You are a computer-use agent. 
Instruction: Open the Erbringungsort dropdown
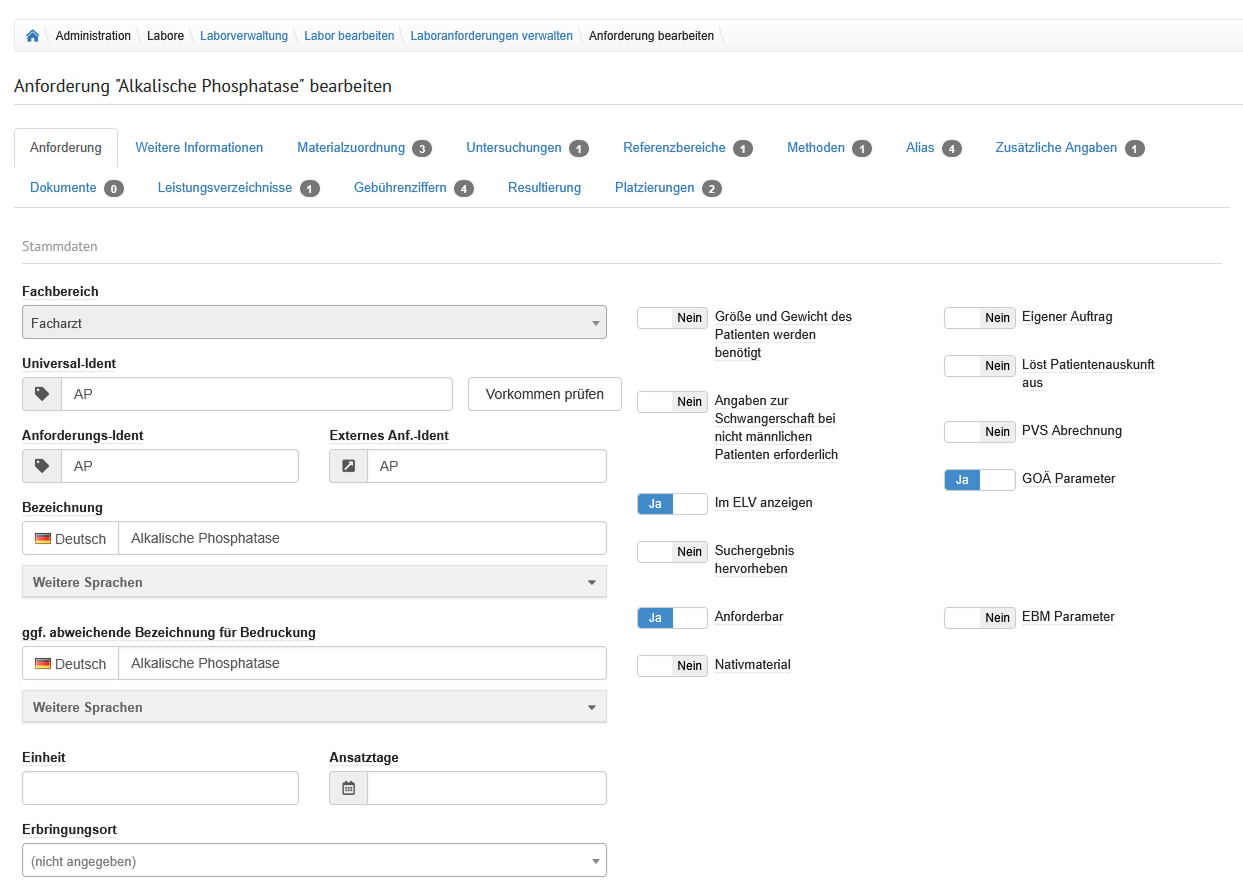coord(314,861)
